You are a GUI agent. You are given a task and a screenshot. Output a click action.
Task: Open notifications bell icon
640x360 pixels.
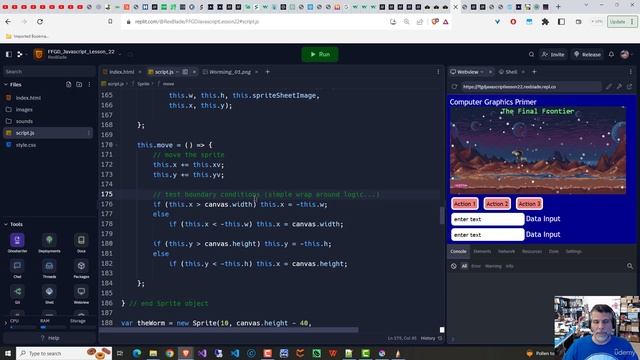611,54
